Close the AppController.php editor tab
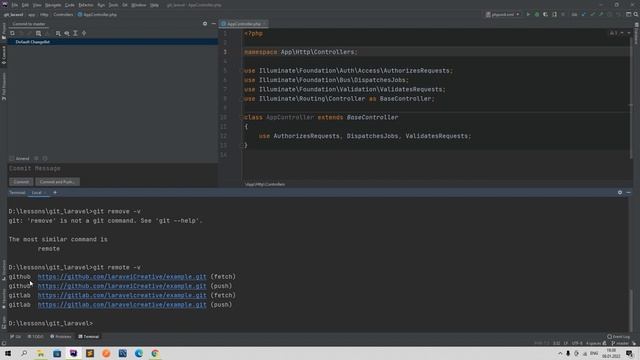The height and width of the screenshot is (360, 640). coord(264,24)
